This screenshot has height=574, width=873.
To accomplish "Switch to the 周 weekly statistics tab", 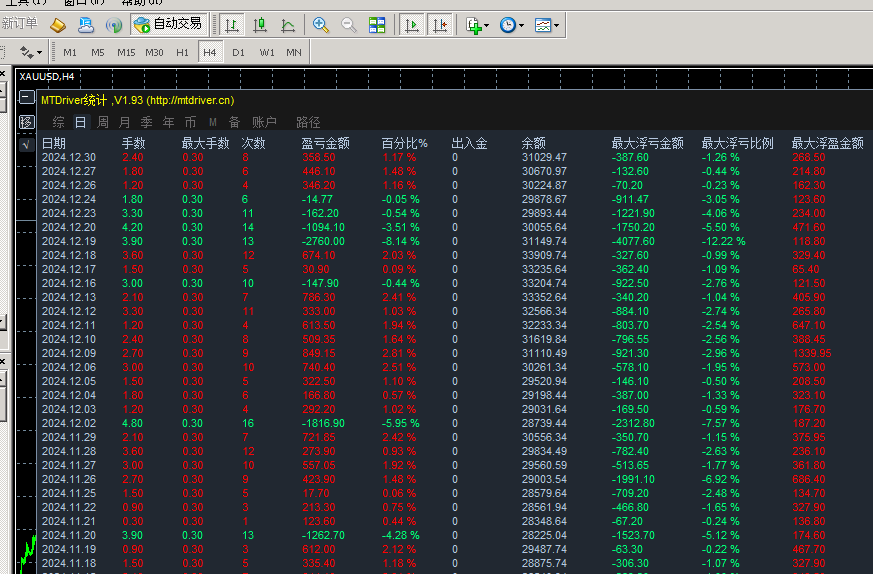I will [103, 122].
